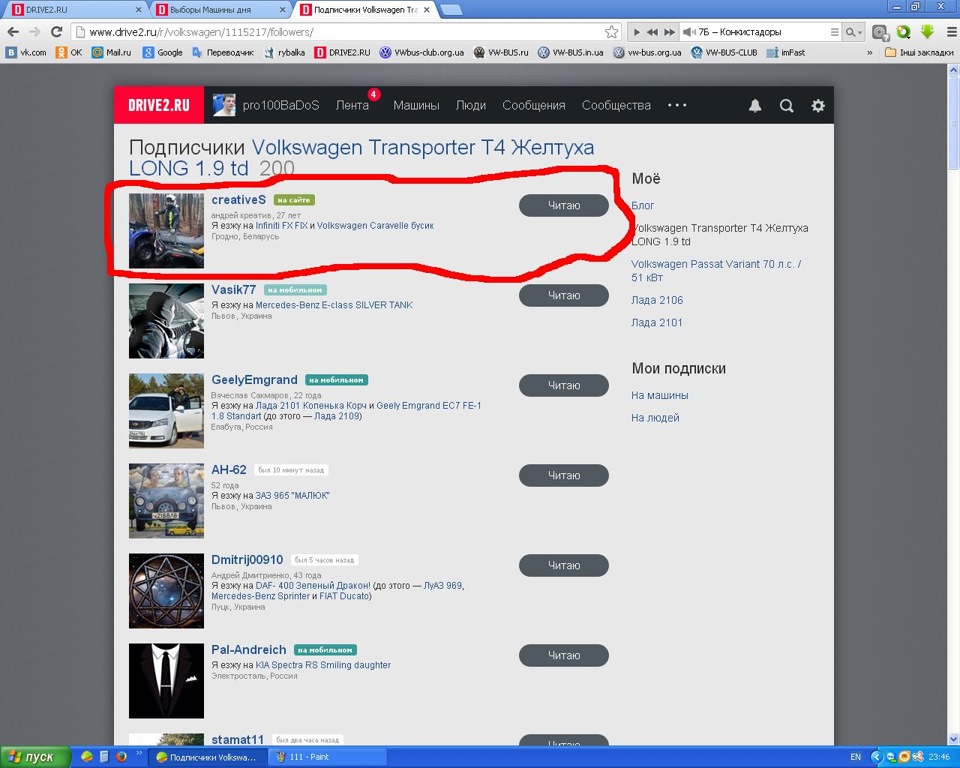
Task: Open the pro100BaDoS profile avatar
Action: pyautogui.click(x=224, y=105)
